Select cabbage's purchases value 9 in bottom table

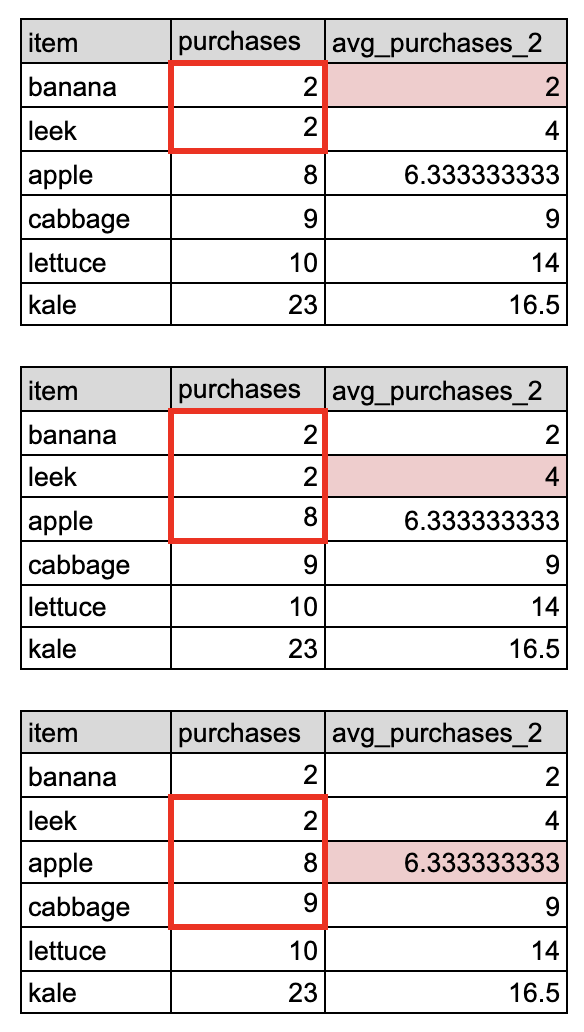pyautogui.click(x=248, y=906)
